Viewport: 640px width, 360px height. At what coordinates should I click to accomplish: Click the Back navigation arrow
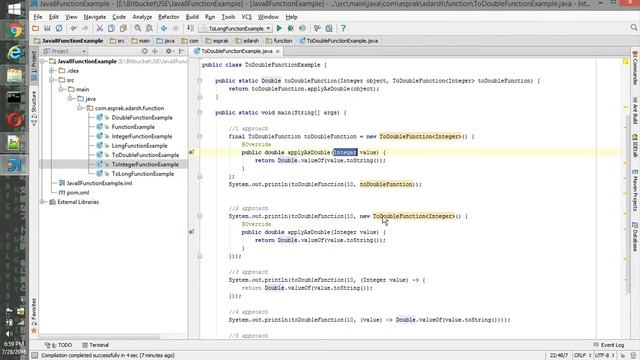[164, 29]
